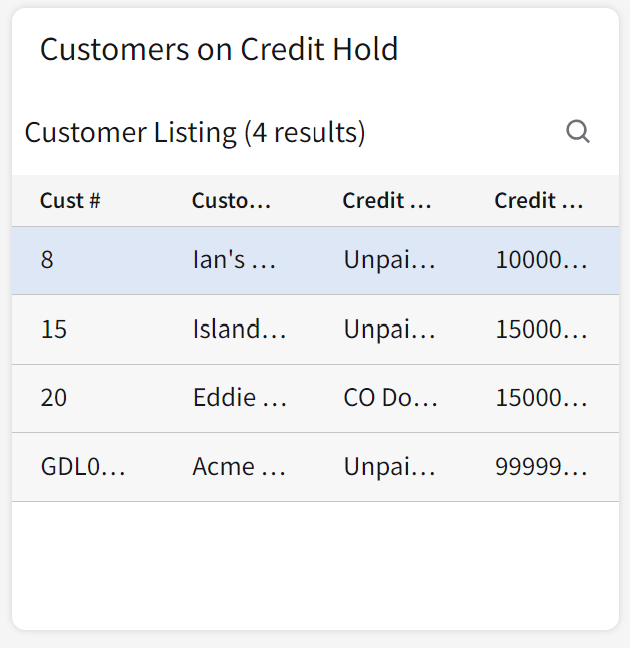Click 15000... value in Island row

point(541,329)
